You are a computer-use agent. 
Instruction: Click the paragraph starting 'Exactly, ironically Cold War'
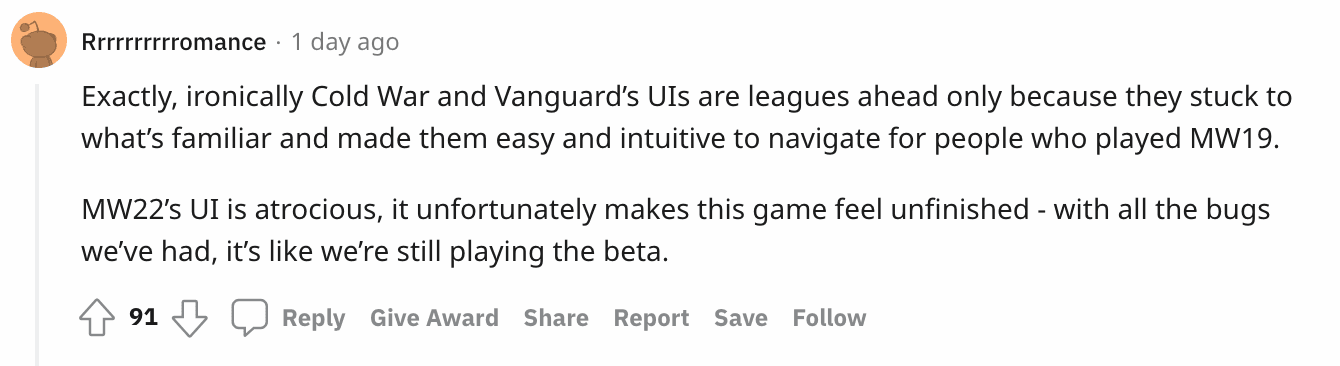point(687,118)
